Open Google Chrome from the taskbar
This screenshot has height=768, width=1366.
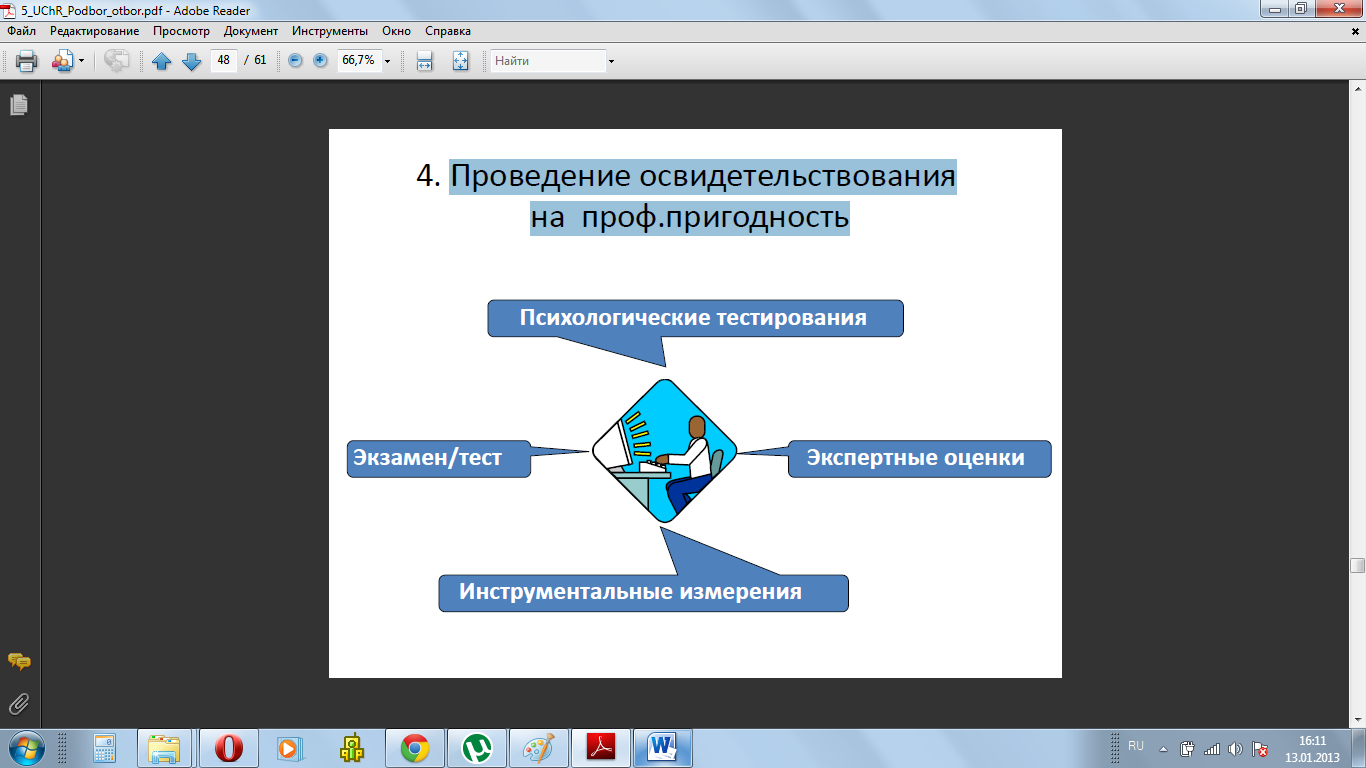click(415, 748)
